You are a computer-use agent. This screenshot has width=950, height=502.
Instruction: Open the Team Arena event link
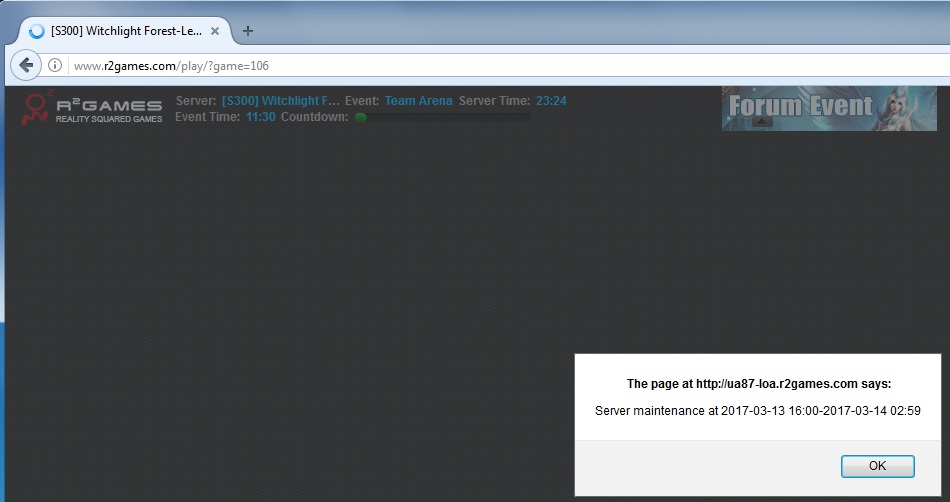418,101
